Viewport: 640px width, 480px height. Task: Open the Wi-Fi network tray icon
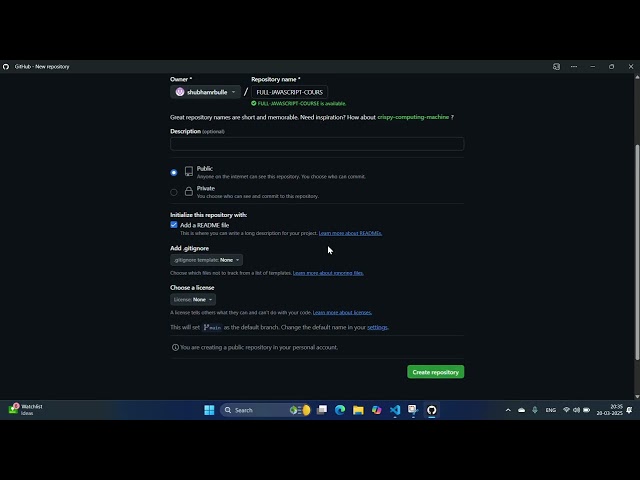coord(566,410)
